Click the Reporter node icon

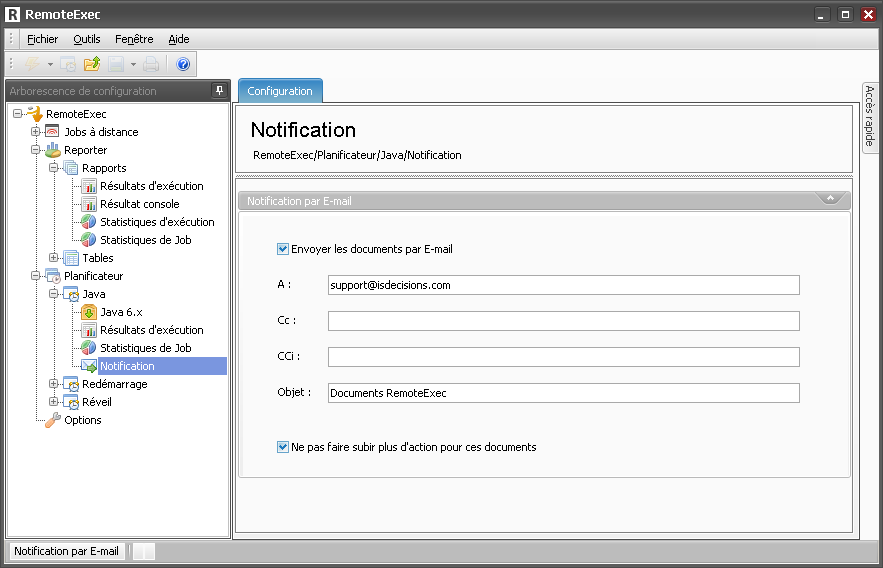52,150
